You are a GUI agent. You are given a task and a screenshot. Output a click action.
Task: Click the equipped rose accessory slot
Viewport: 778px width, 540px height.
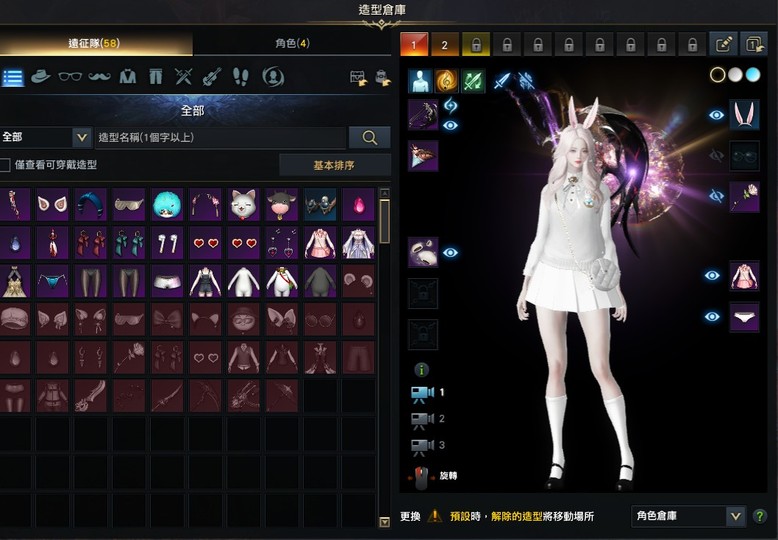click(744, 197)
